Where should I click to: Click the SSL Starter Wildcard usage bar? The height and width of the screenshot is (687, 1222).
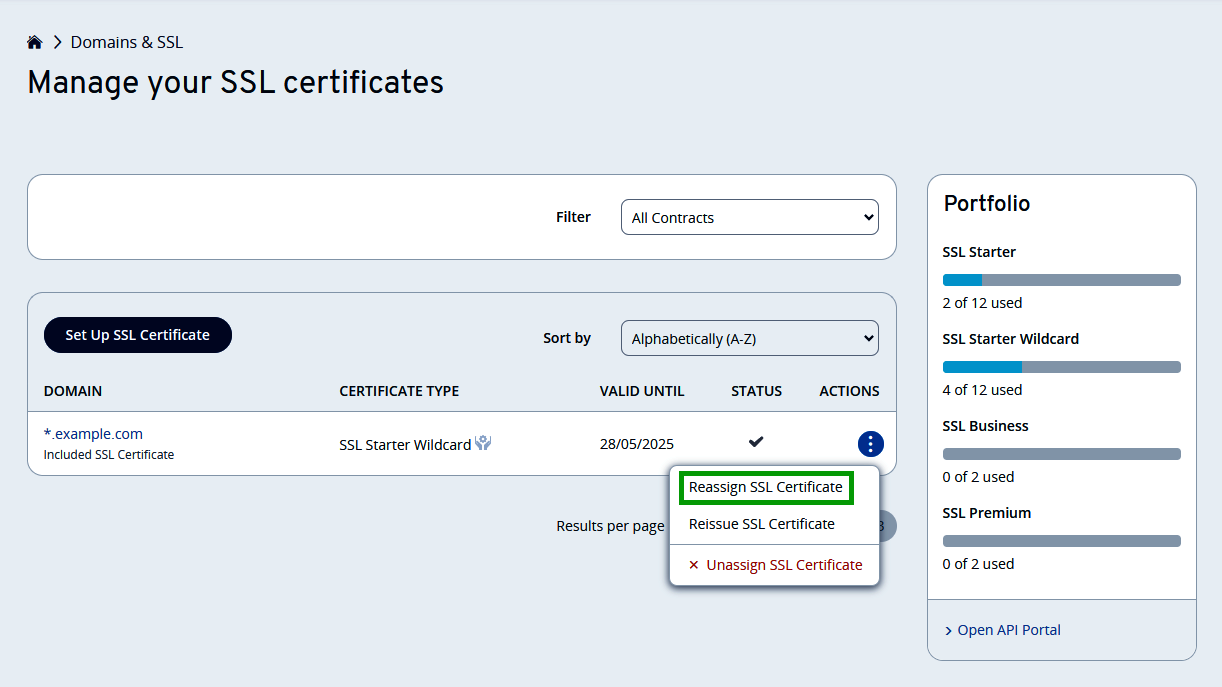click(1061, 367)
